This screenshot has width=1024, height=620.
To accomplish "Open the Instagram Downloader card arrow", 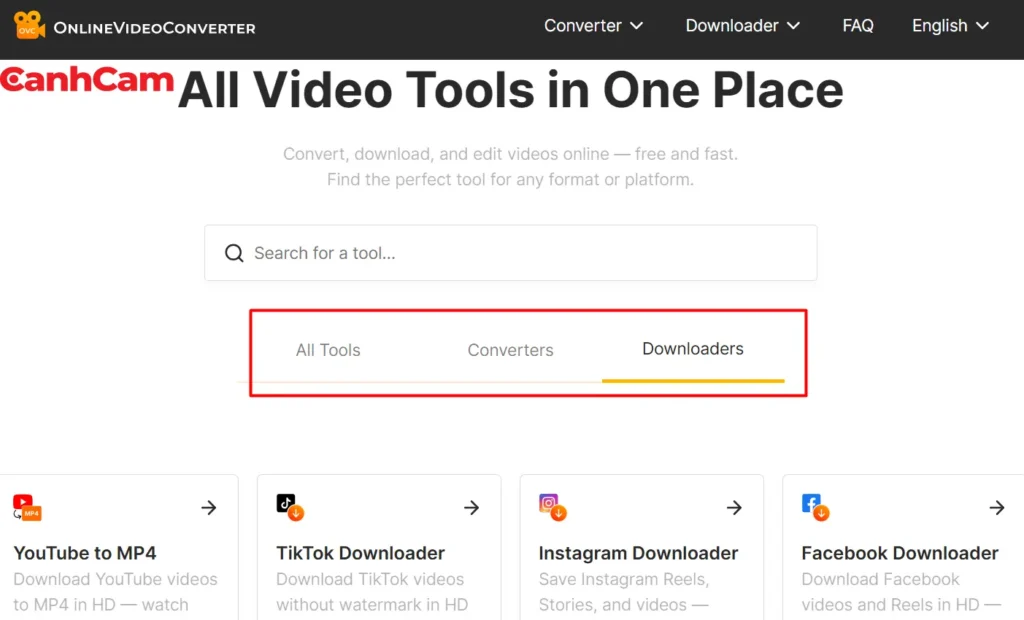I will [x=733, y=507].
